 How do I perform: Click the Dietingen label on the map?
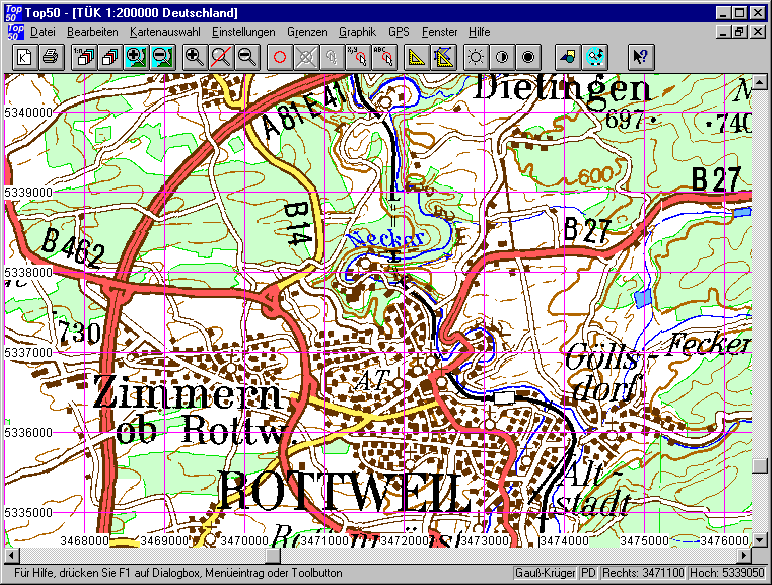[x=562, y=89]
